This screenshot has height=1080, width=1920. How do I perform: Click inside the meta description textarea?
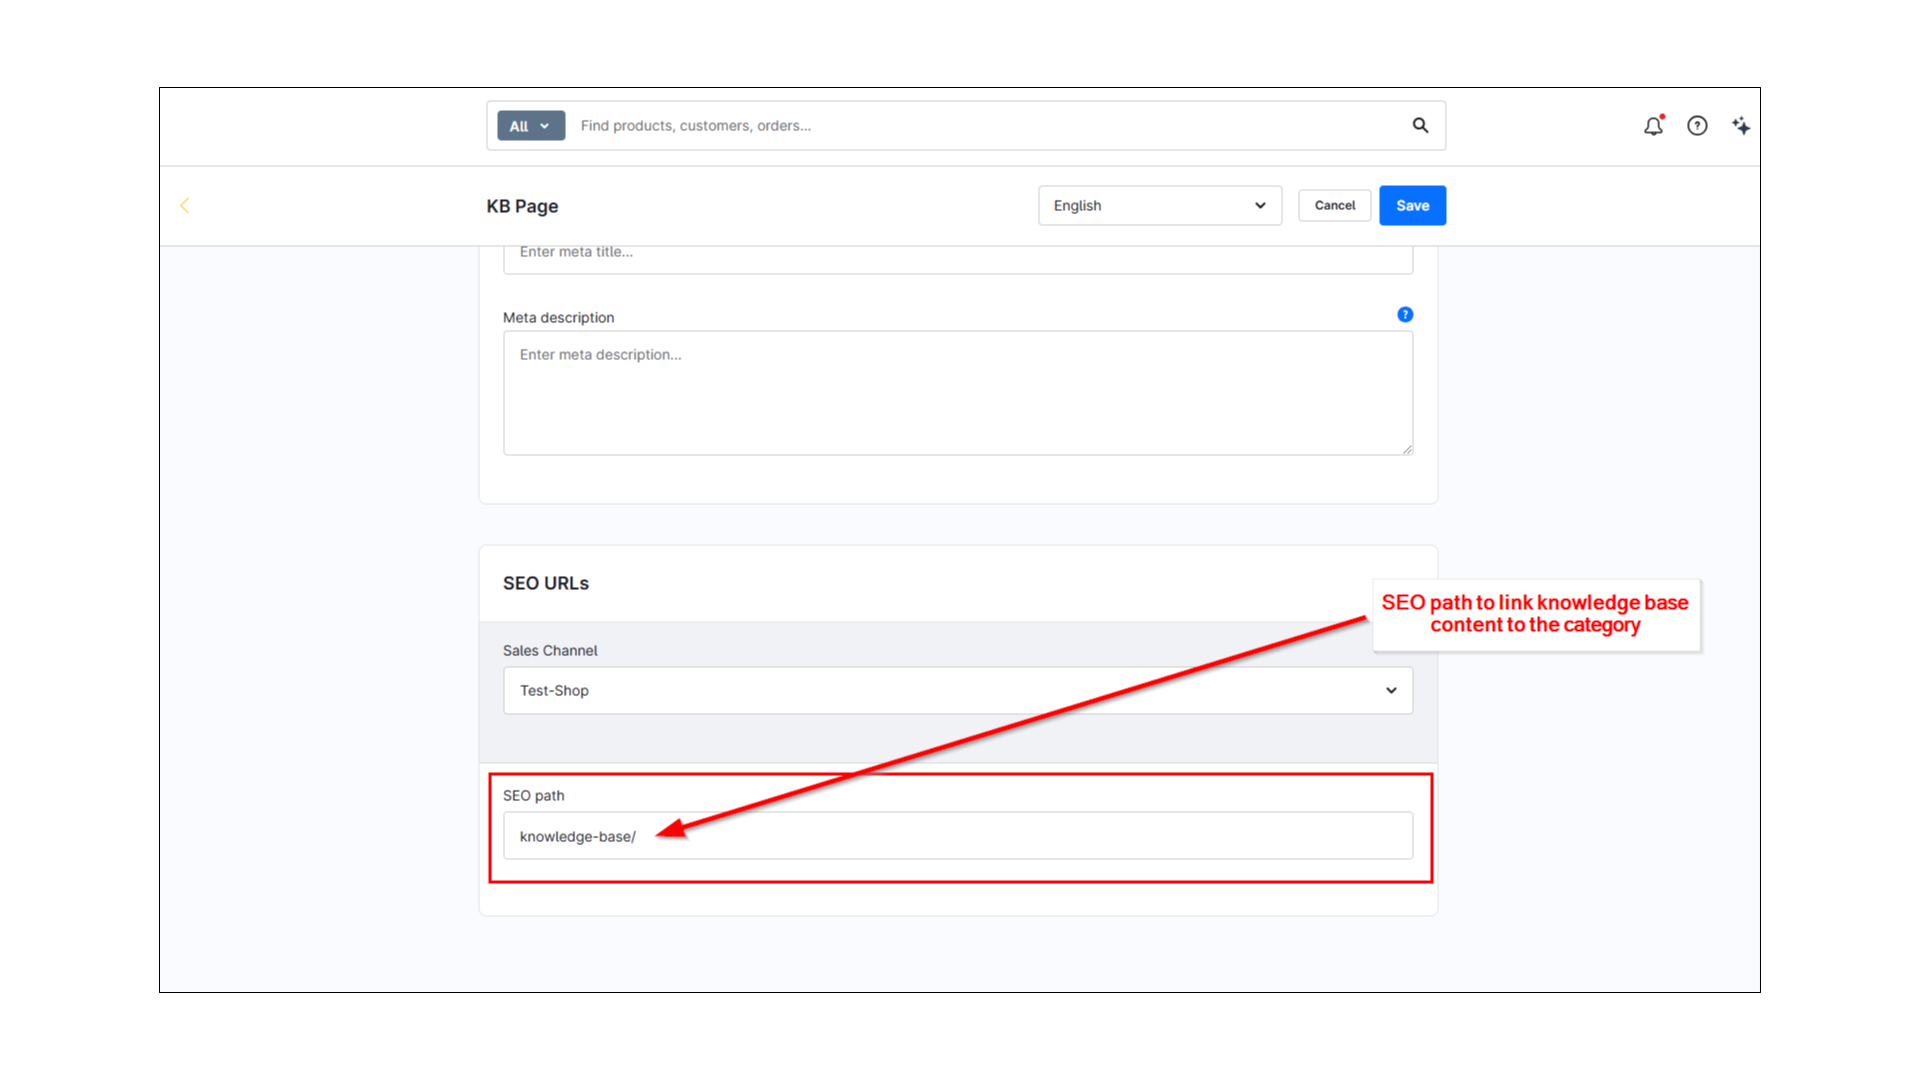coord(957,394)
